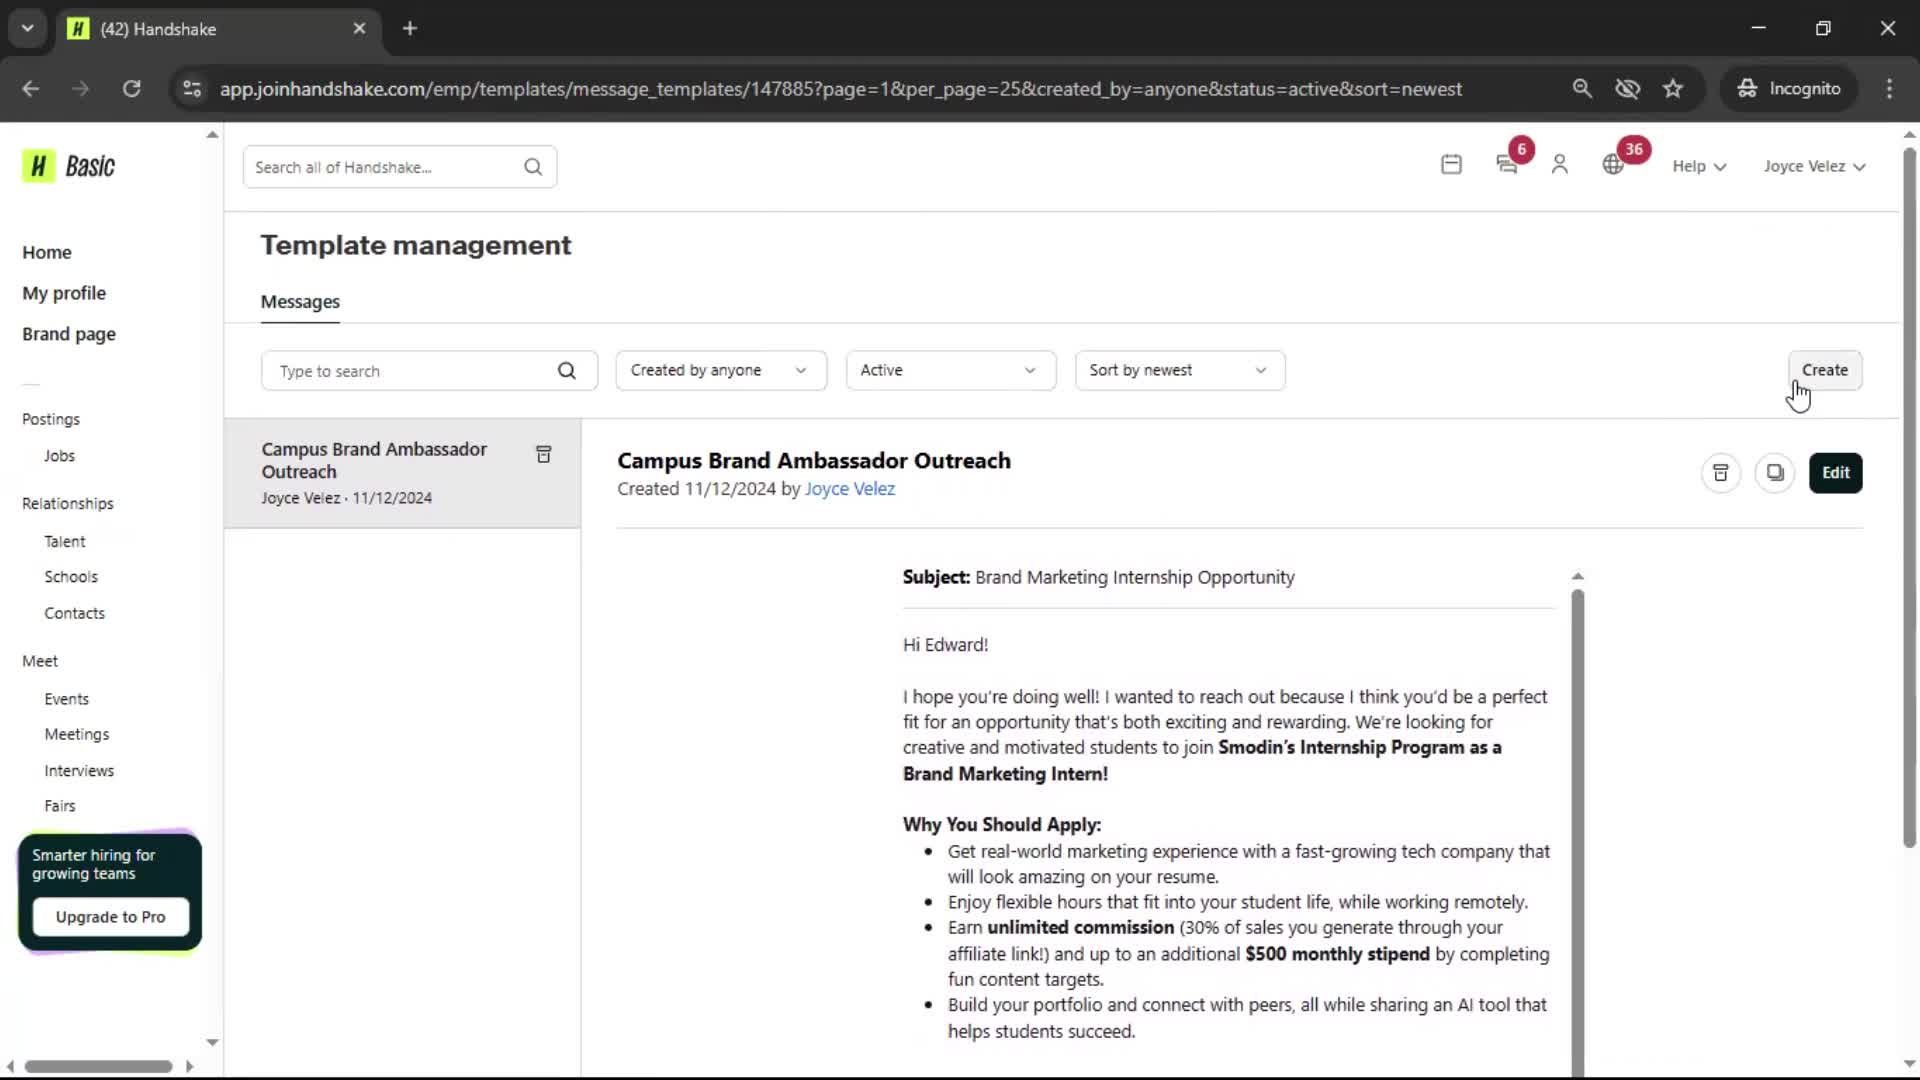
Task: Open Contacts in sidebar
Action: pos(75,613)
